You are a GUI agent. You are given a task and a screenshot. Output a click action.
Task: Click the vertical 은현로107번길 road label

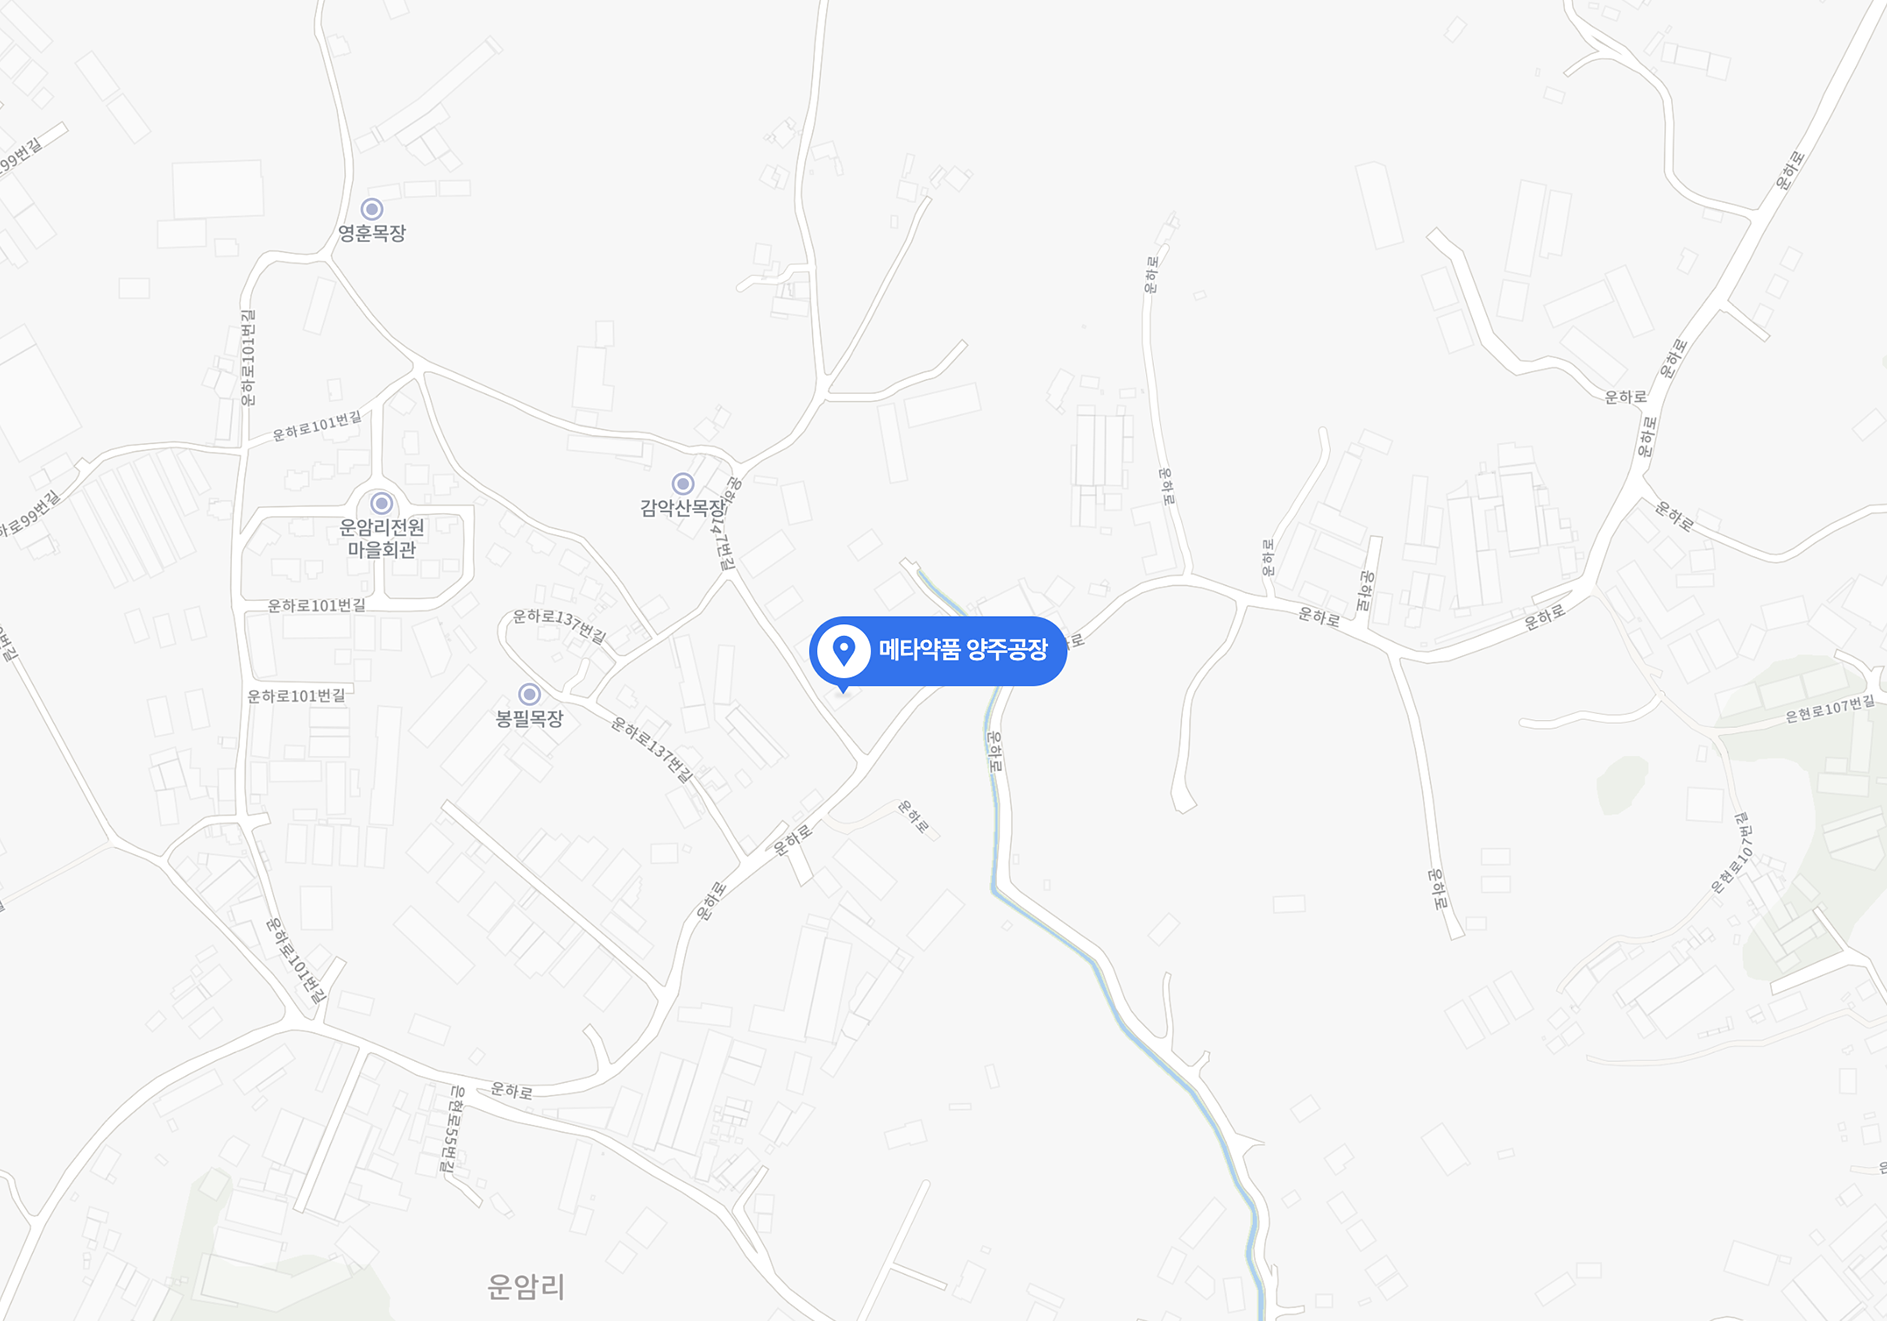tap(1732, 853)
